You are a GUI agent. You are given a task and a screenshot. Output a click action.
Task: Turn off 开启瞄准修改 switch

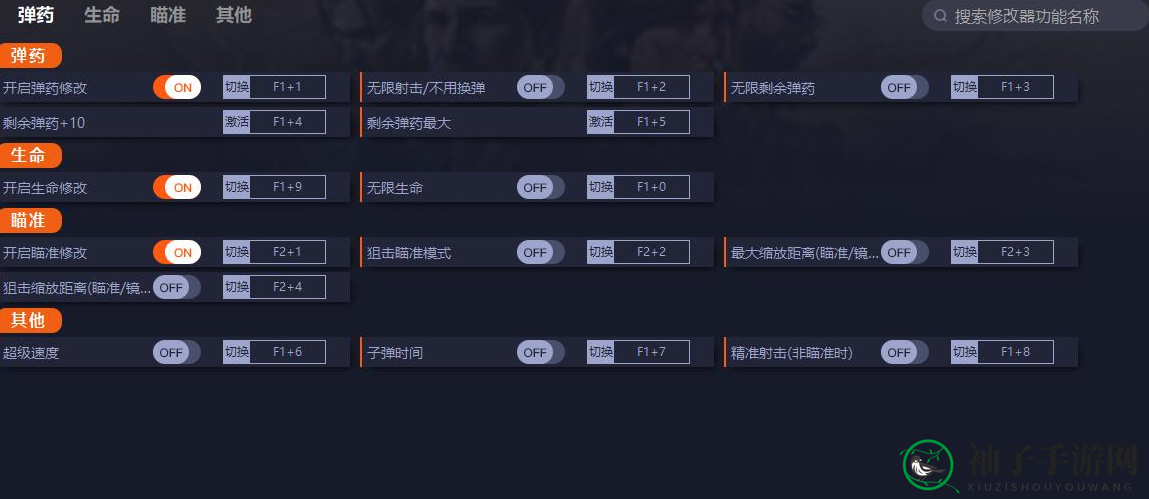click(177, 252)
